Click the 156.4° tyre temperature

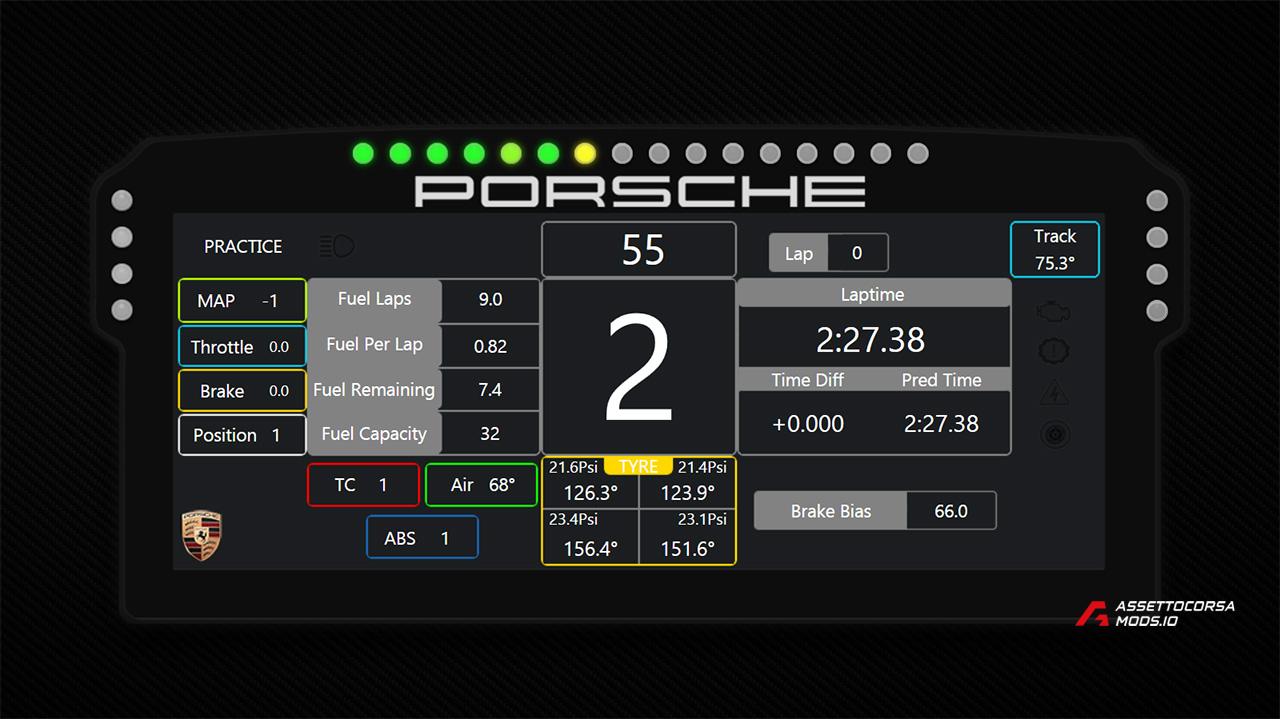pos(590,549)
